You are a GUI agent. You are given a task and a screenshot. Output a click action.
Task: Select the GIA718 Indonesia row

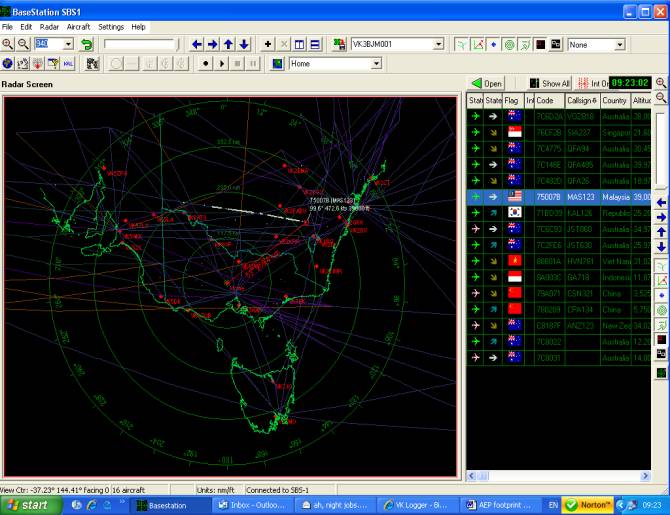tap(558, 277)
